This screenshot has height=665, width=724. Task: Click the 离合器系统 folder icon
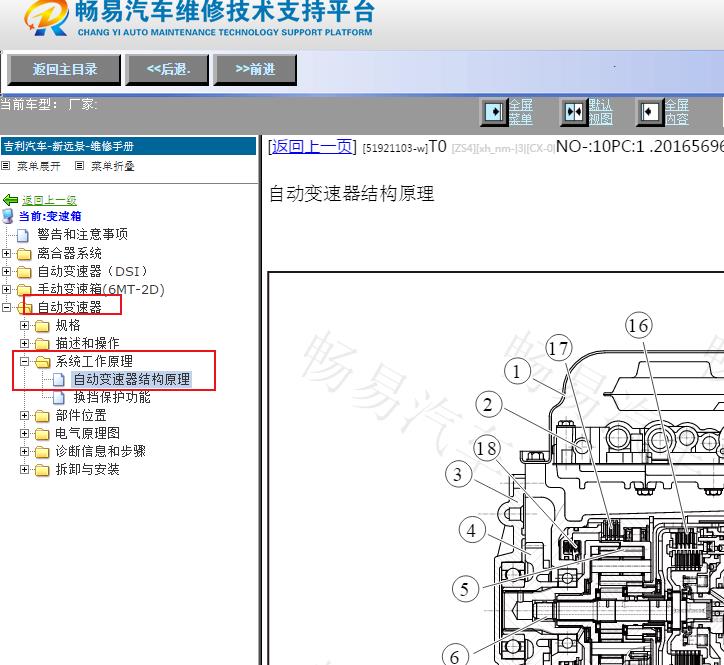[24, 254]
